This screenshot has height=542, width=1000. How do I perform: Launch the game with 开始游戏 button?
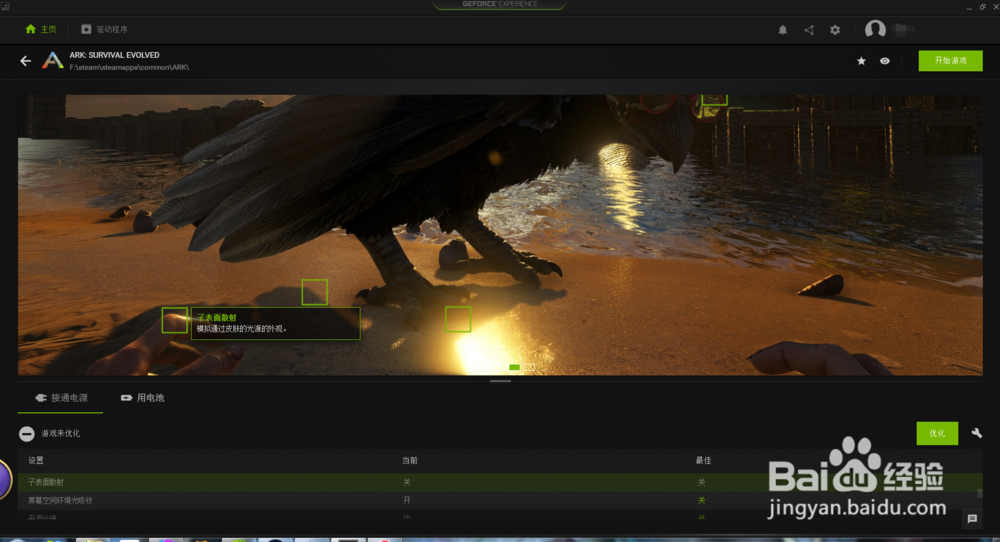(950, 61)
